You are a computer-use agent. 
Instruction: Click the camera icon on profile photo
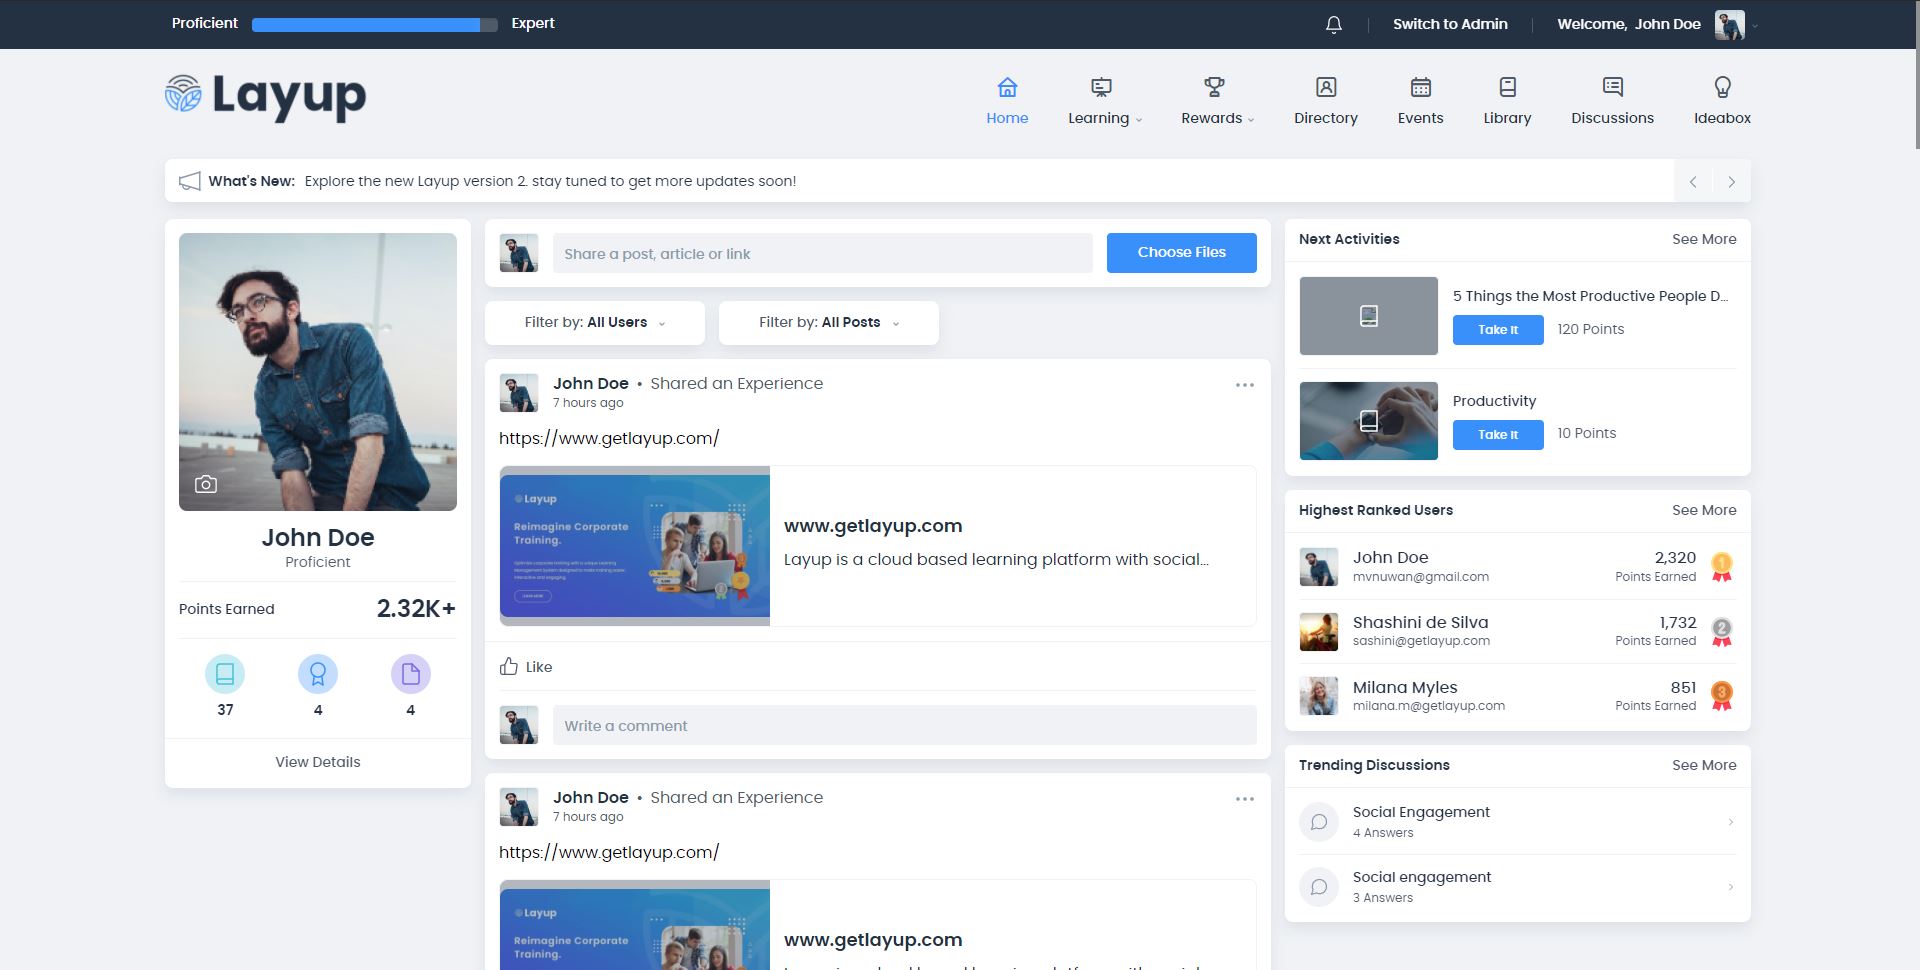(x=206, y=485)
